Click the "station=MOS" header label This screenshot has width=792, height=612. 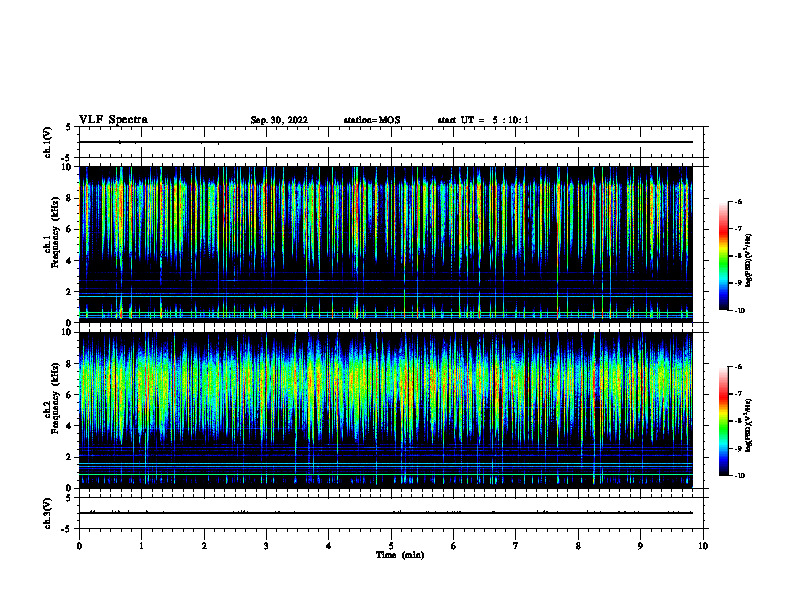[372, 120]
